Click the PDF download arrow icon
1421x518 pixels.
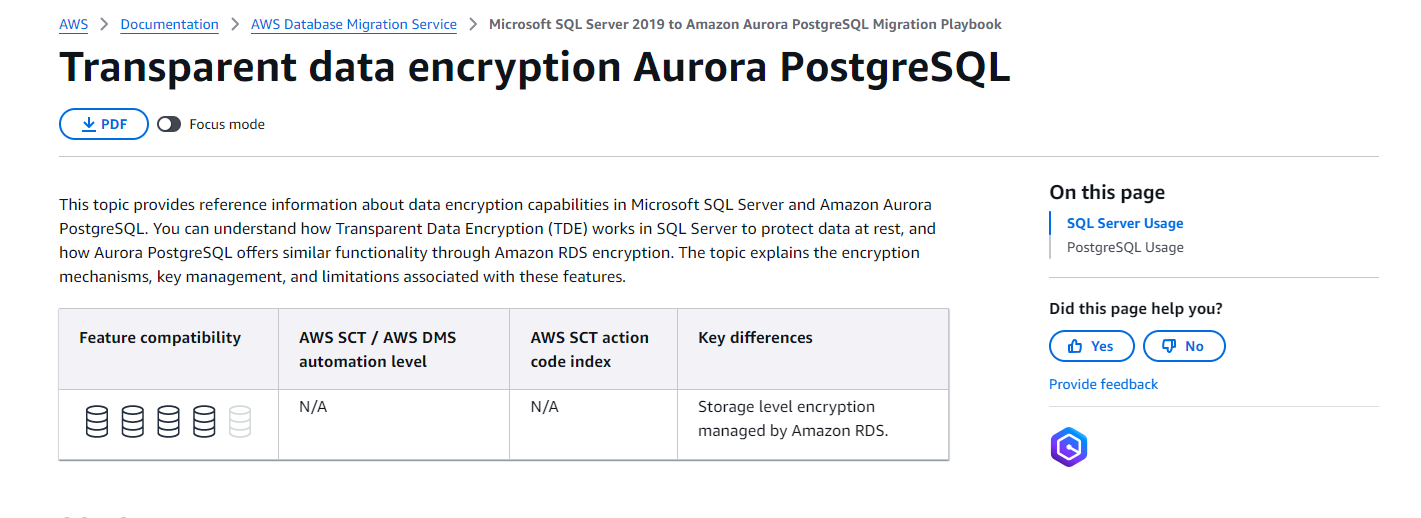tap(89, 124)
